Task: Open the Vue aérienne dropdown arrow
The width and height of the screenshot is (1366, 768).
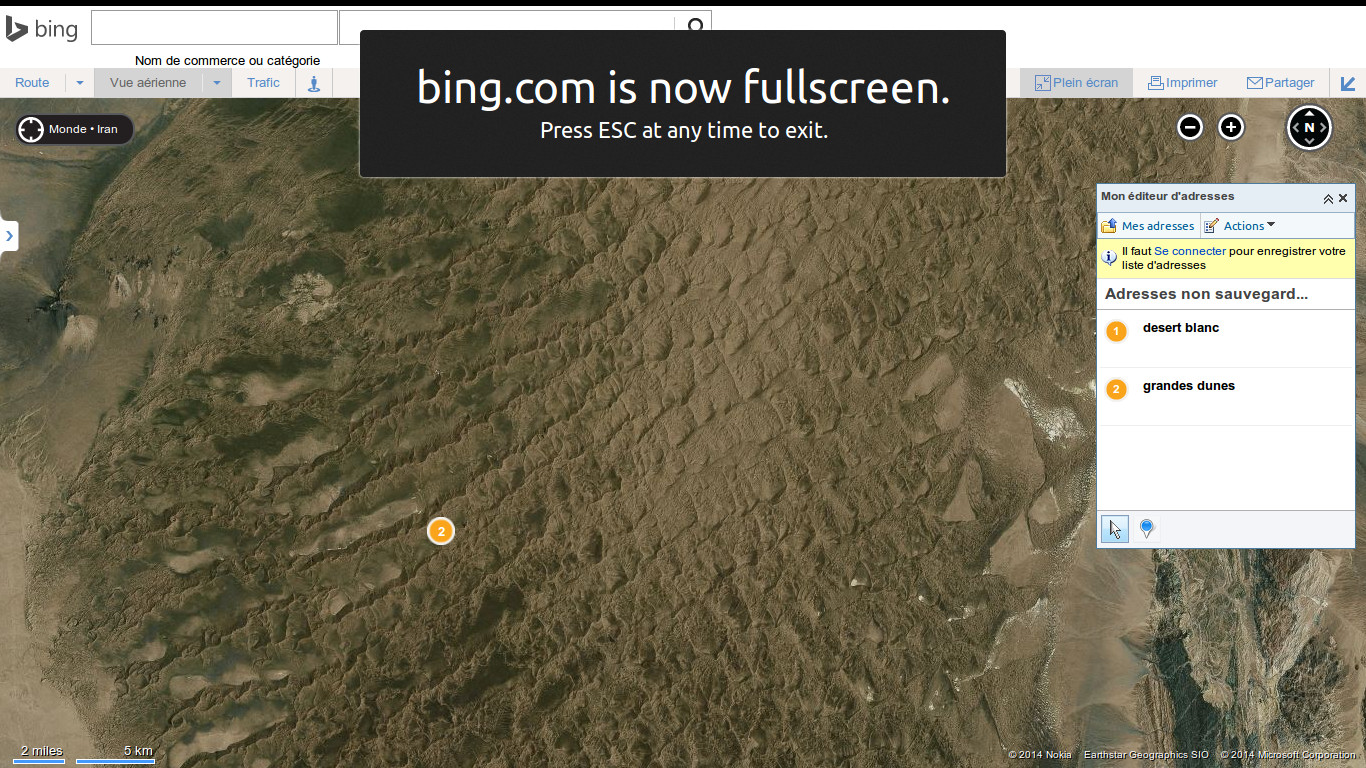Action: click(x=217, y=83)
